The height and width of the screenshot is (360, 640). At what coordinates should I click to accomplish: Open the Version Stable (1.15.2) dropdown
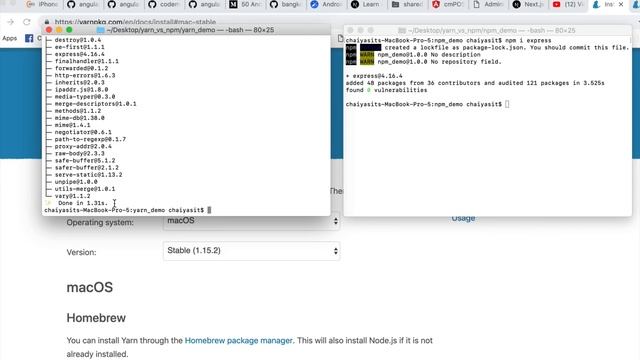pos(251,251)
